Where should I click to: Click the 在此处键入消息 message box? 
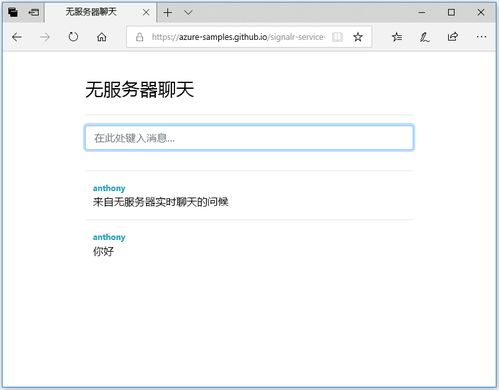coord(249,138)
